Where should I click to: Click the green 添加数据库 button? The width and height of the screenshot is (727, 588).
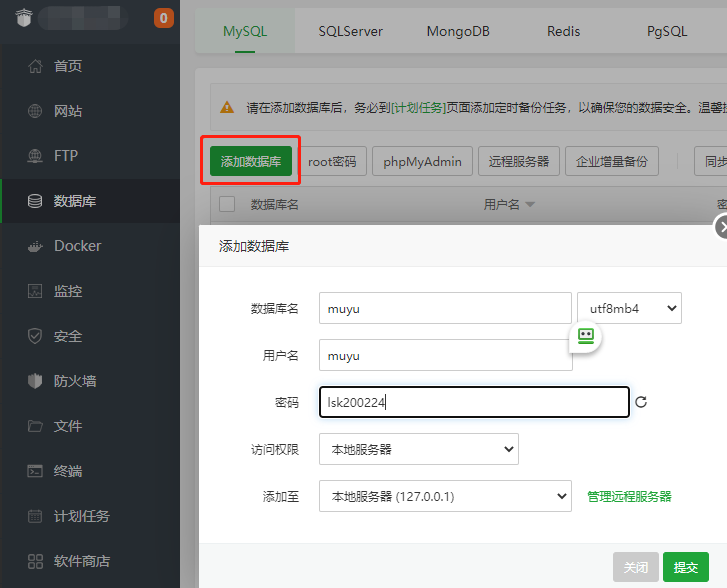(251, 161)
